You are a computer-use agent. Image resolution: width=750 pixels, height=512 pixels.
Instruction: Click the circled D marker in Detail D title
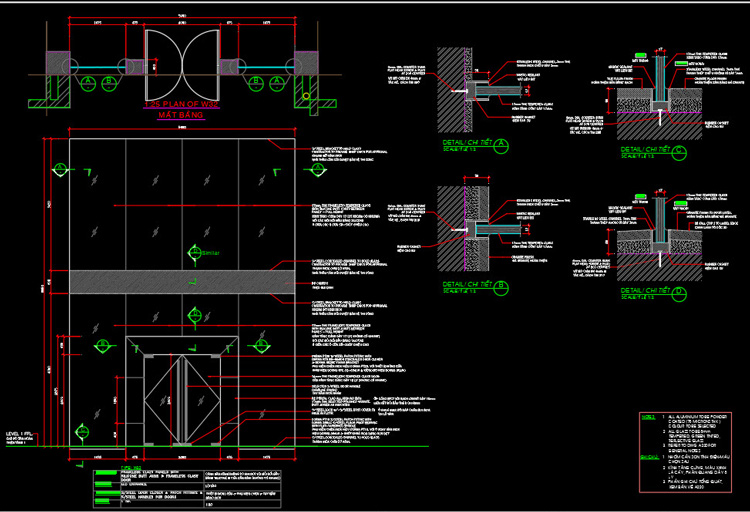pyautogui.click(x=679, y=291)
